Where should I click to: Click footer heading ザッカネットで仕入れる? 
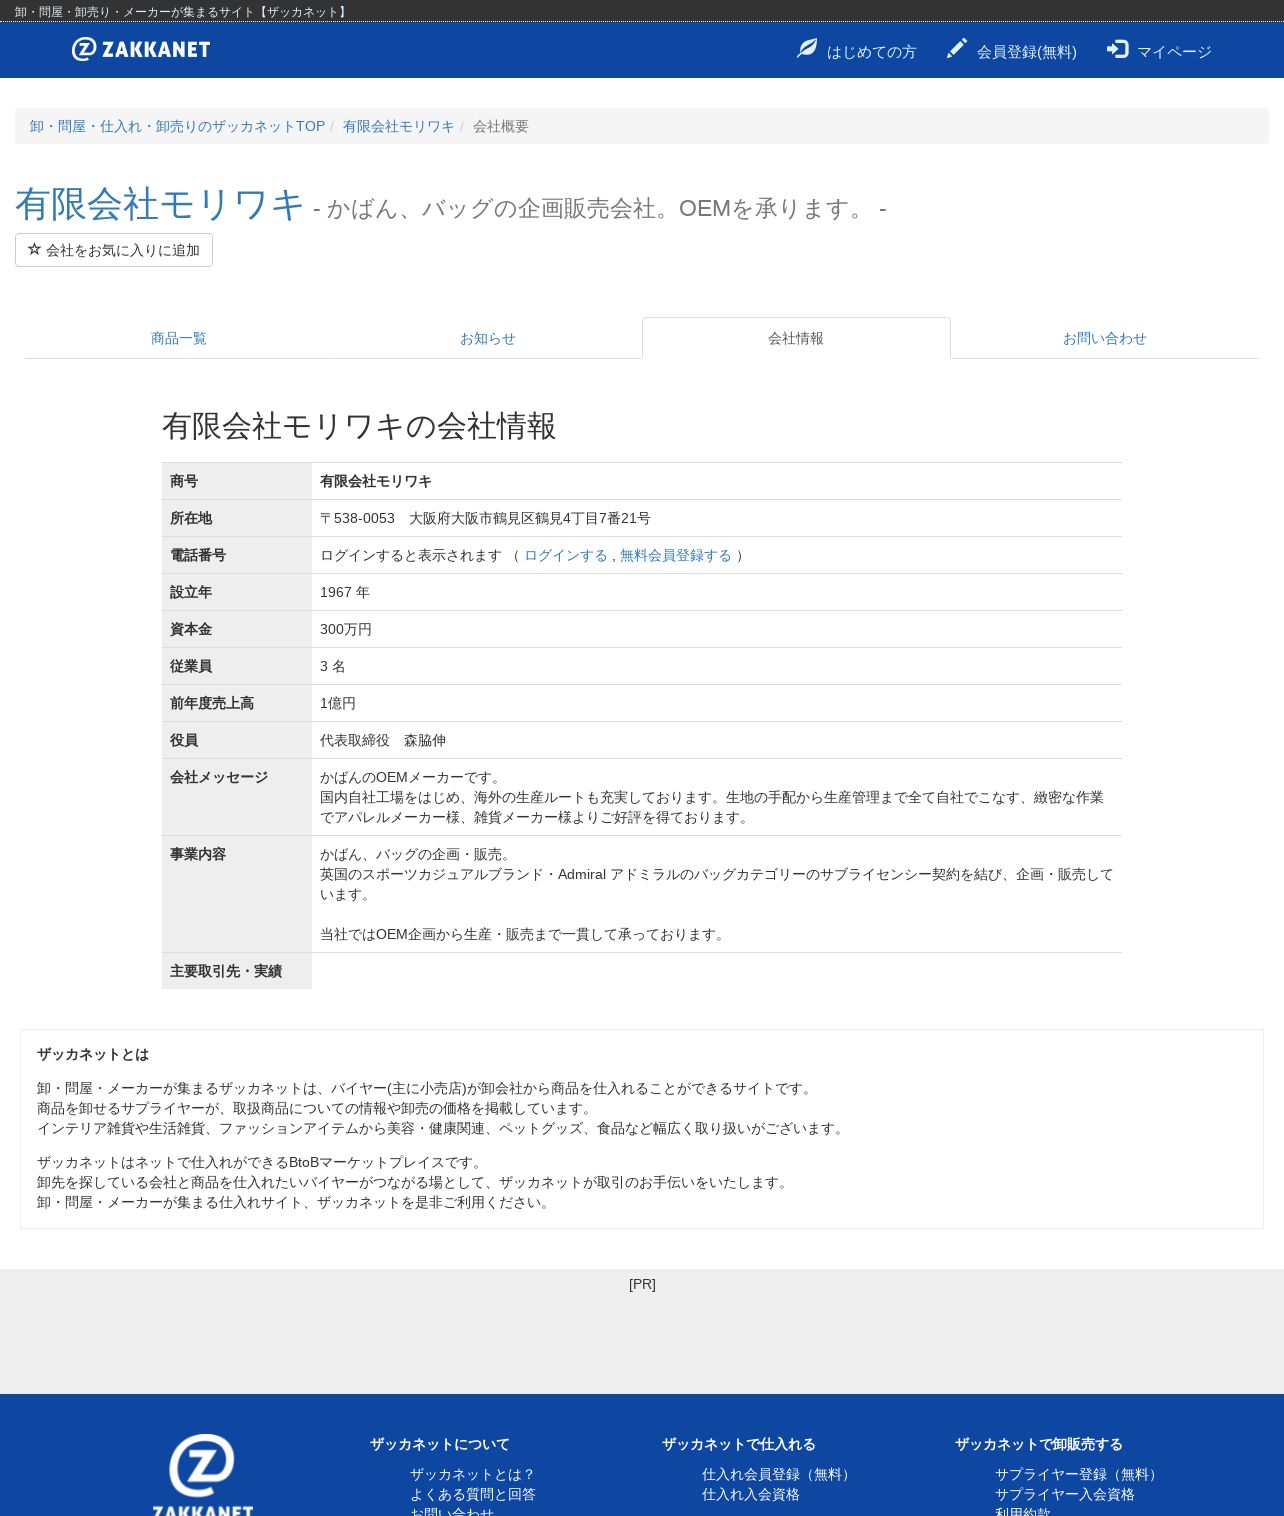click(x=739, y=1444)
